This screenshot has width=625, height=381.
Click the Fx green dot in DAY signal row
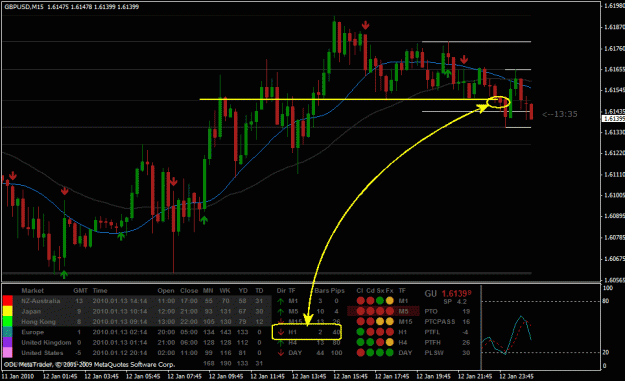tap(389, 353)
